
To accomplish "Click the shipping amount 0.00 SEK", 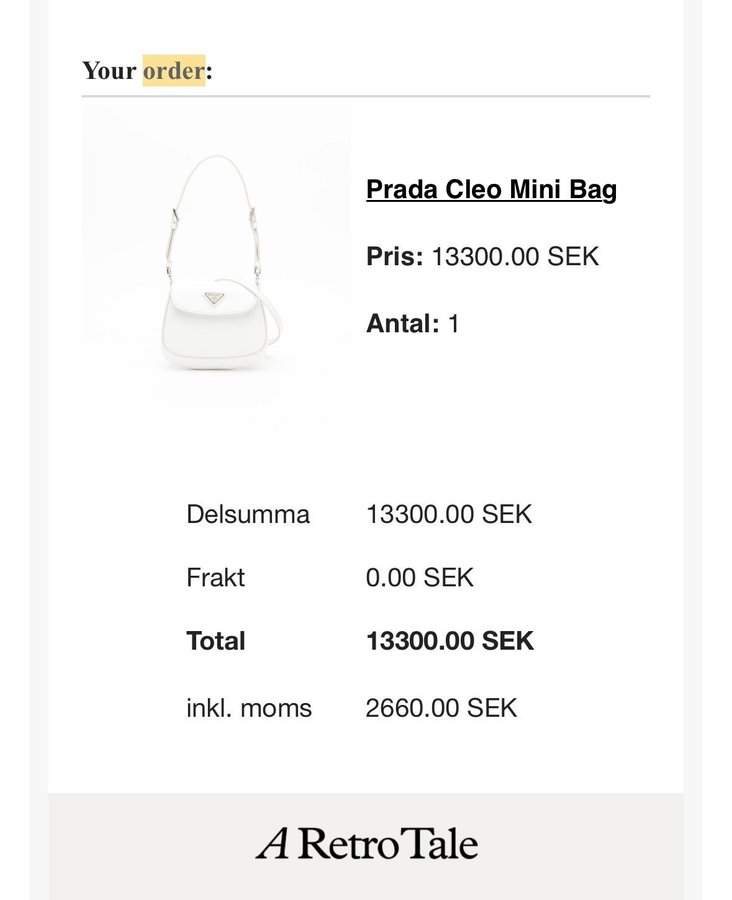I will 419,577.
